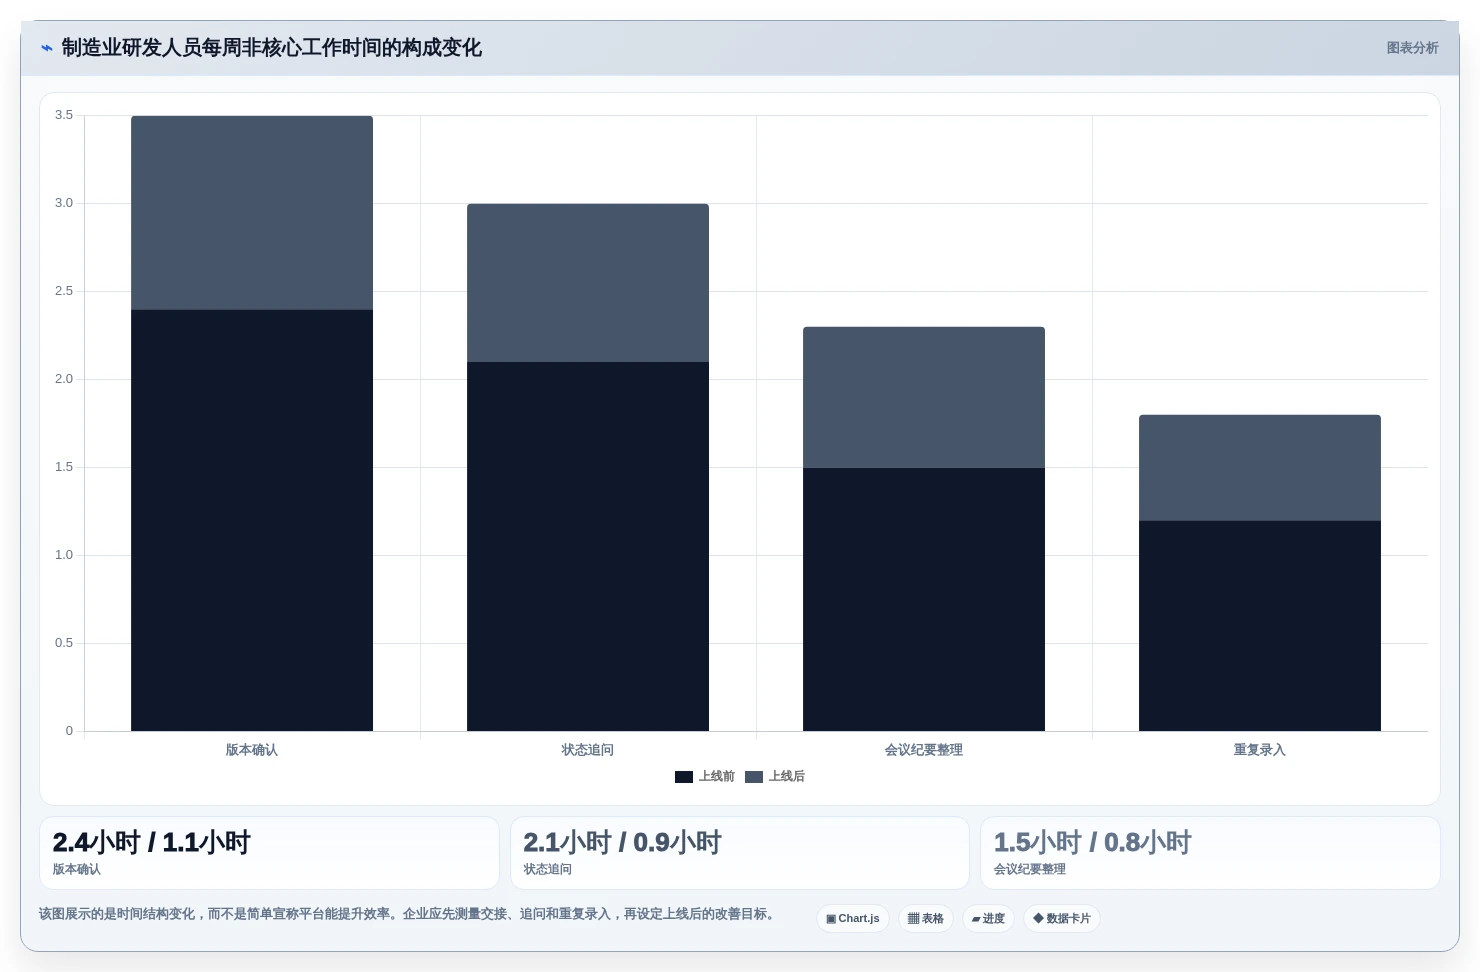Click the 版本确认 caption under the first card

77,869
